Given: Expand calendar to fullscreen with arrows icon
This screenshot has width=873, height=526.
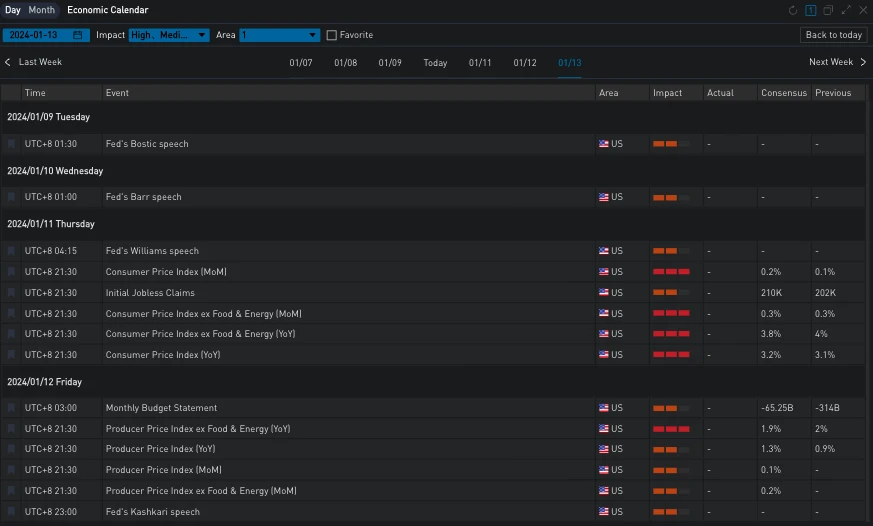Looking at the screenshot, I should pyautogui.click(x=846, y=10).
